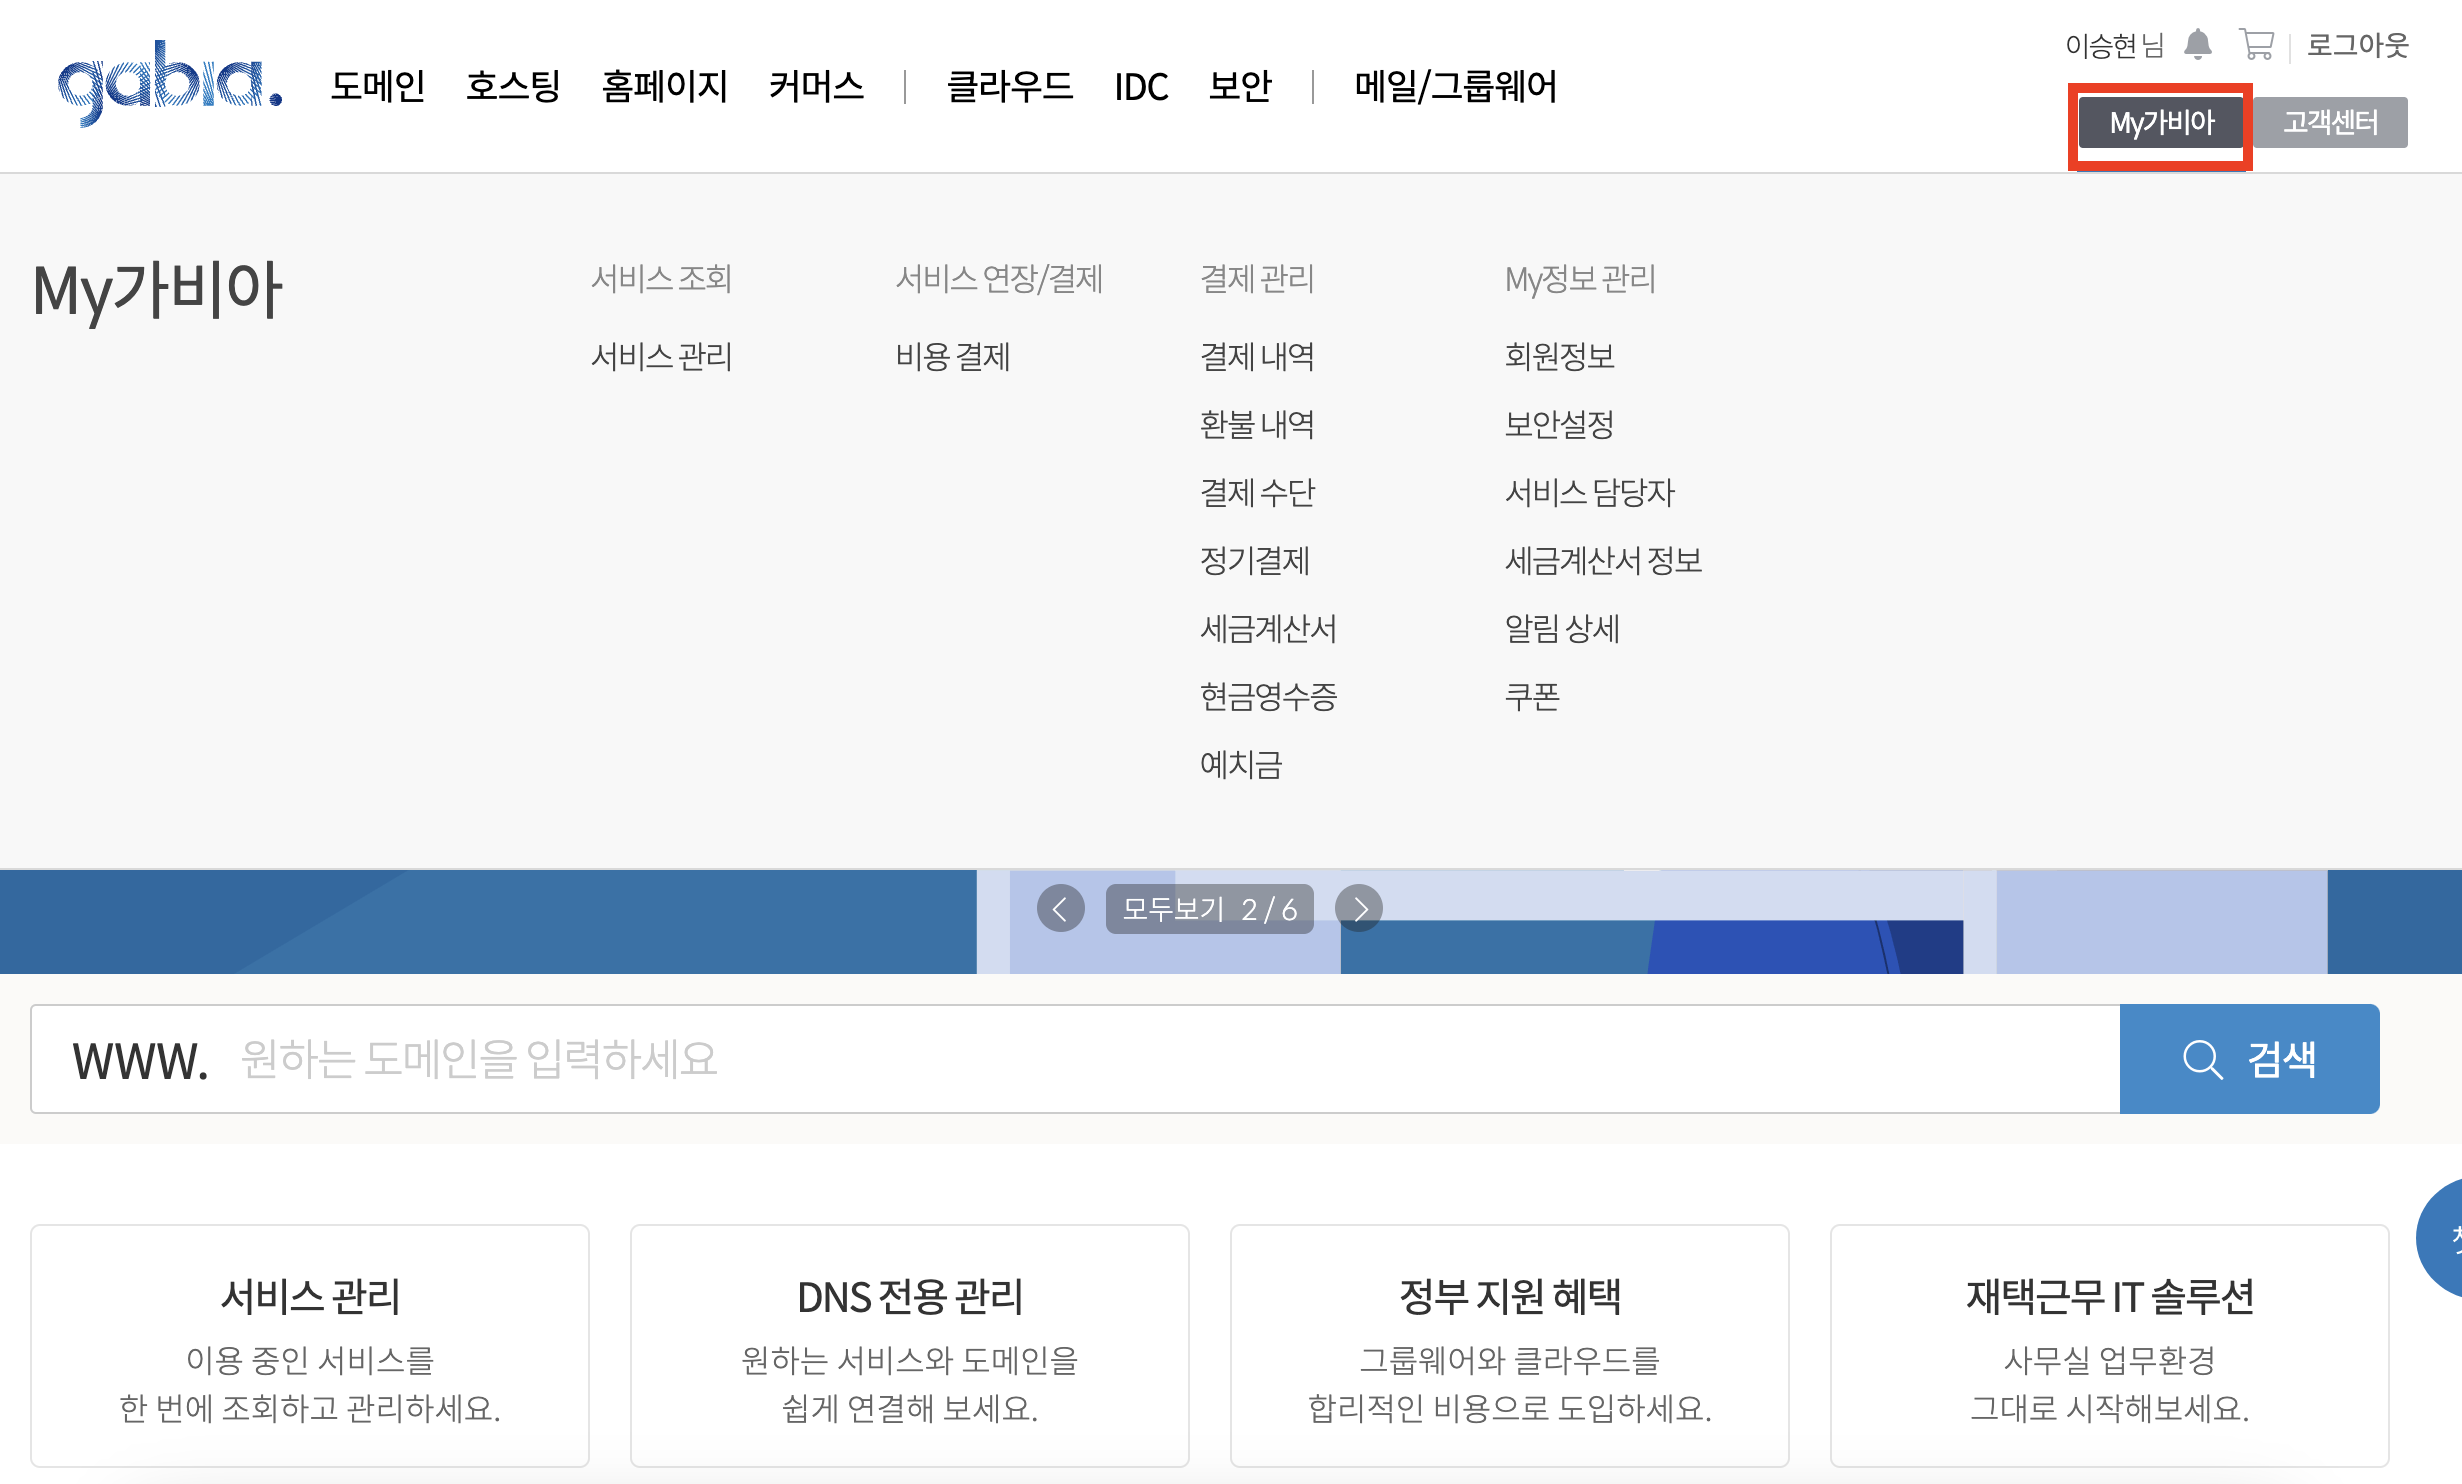Select 클라우드 in top navigation

click(x=1009, y=86)
